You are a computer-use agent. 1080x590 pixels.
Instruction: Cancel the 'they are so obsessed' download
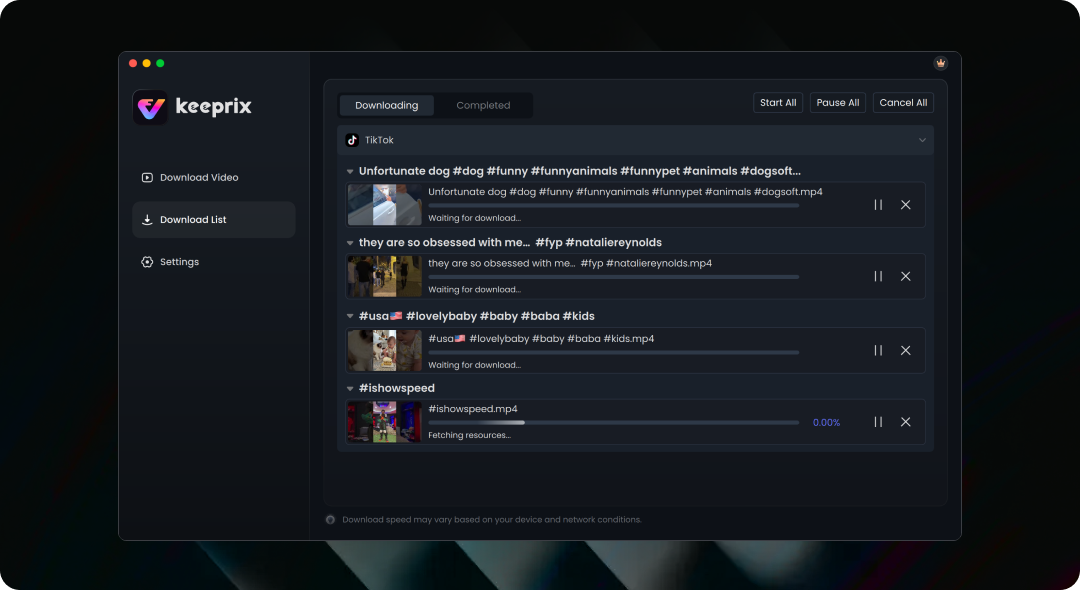906,276
